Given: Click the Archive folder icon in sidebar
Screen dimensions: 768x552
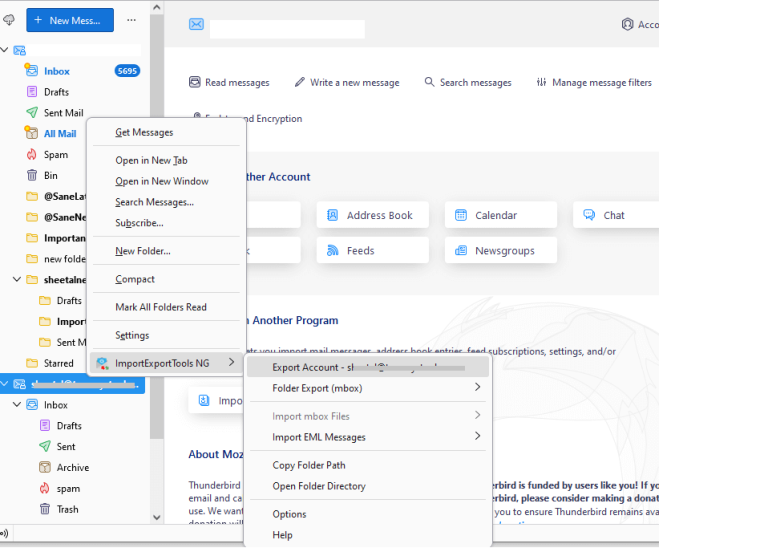Looking at the screenshot, I should (x=45, y=467).
